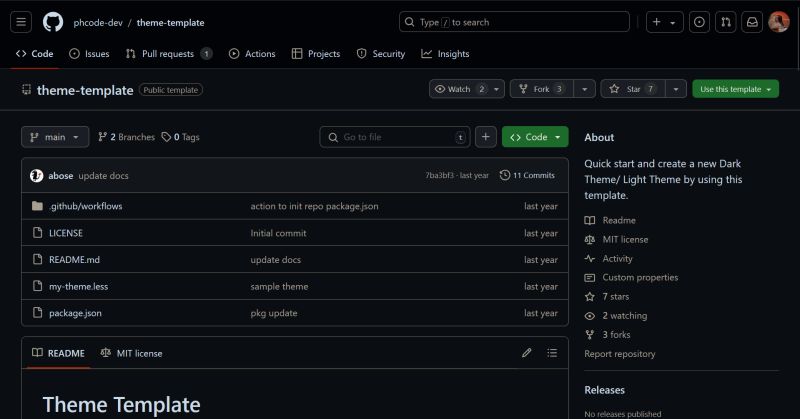This screenshot has height=419, width=800.
Task: Open the LICENSE file
Action: click(66, 233)
